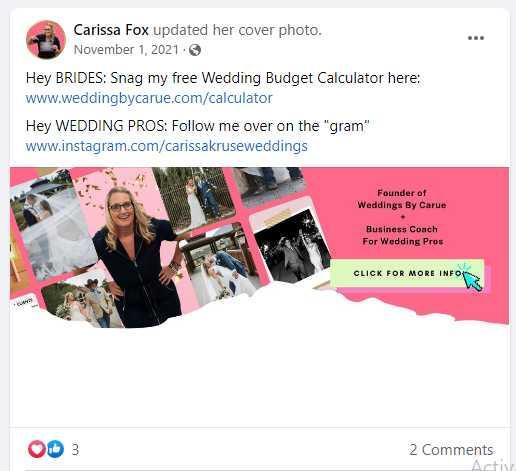
Task: Click the Founder of Weddings By Carue text
Action: tap(402, 199)
